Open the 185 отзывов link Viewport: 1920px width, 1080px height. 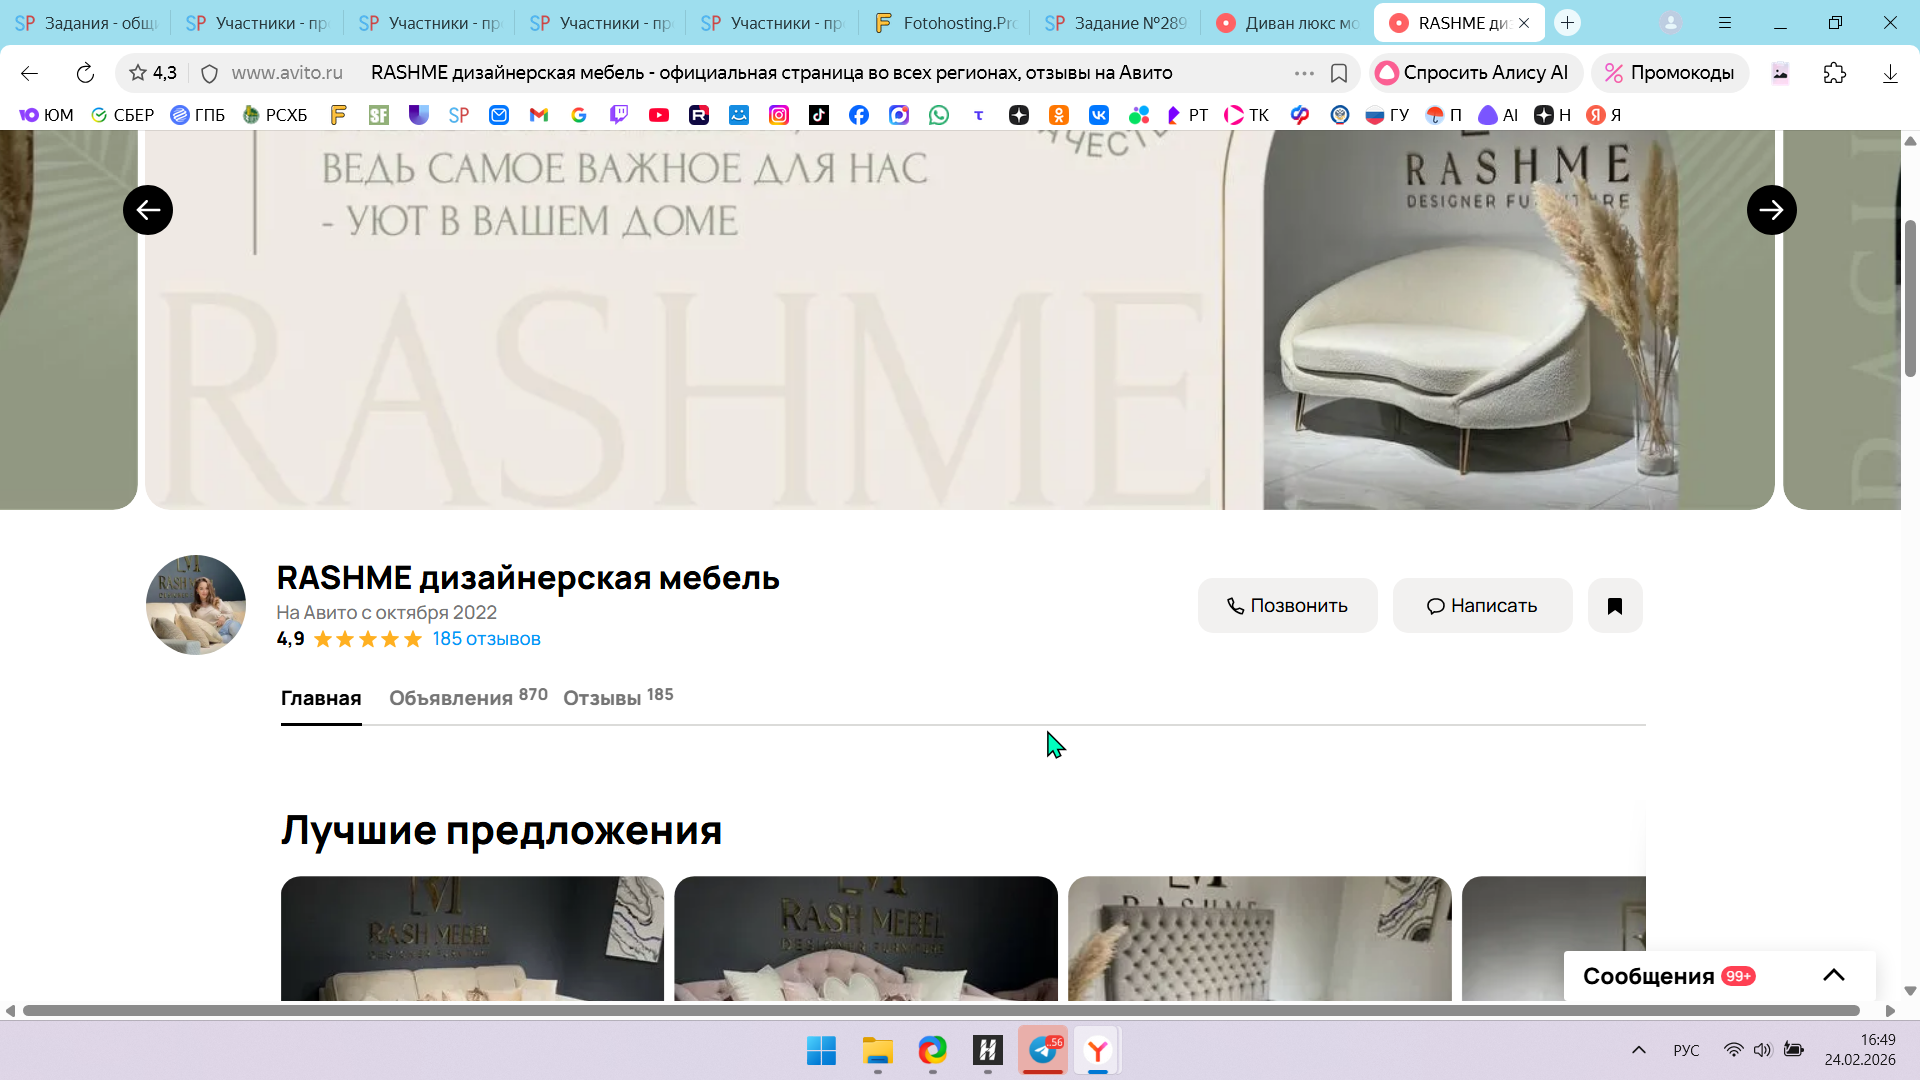pos(486,639)
